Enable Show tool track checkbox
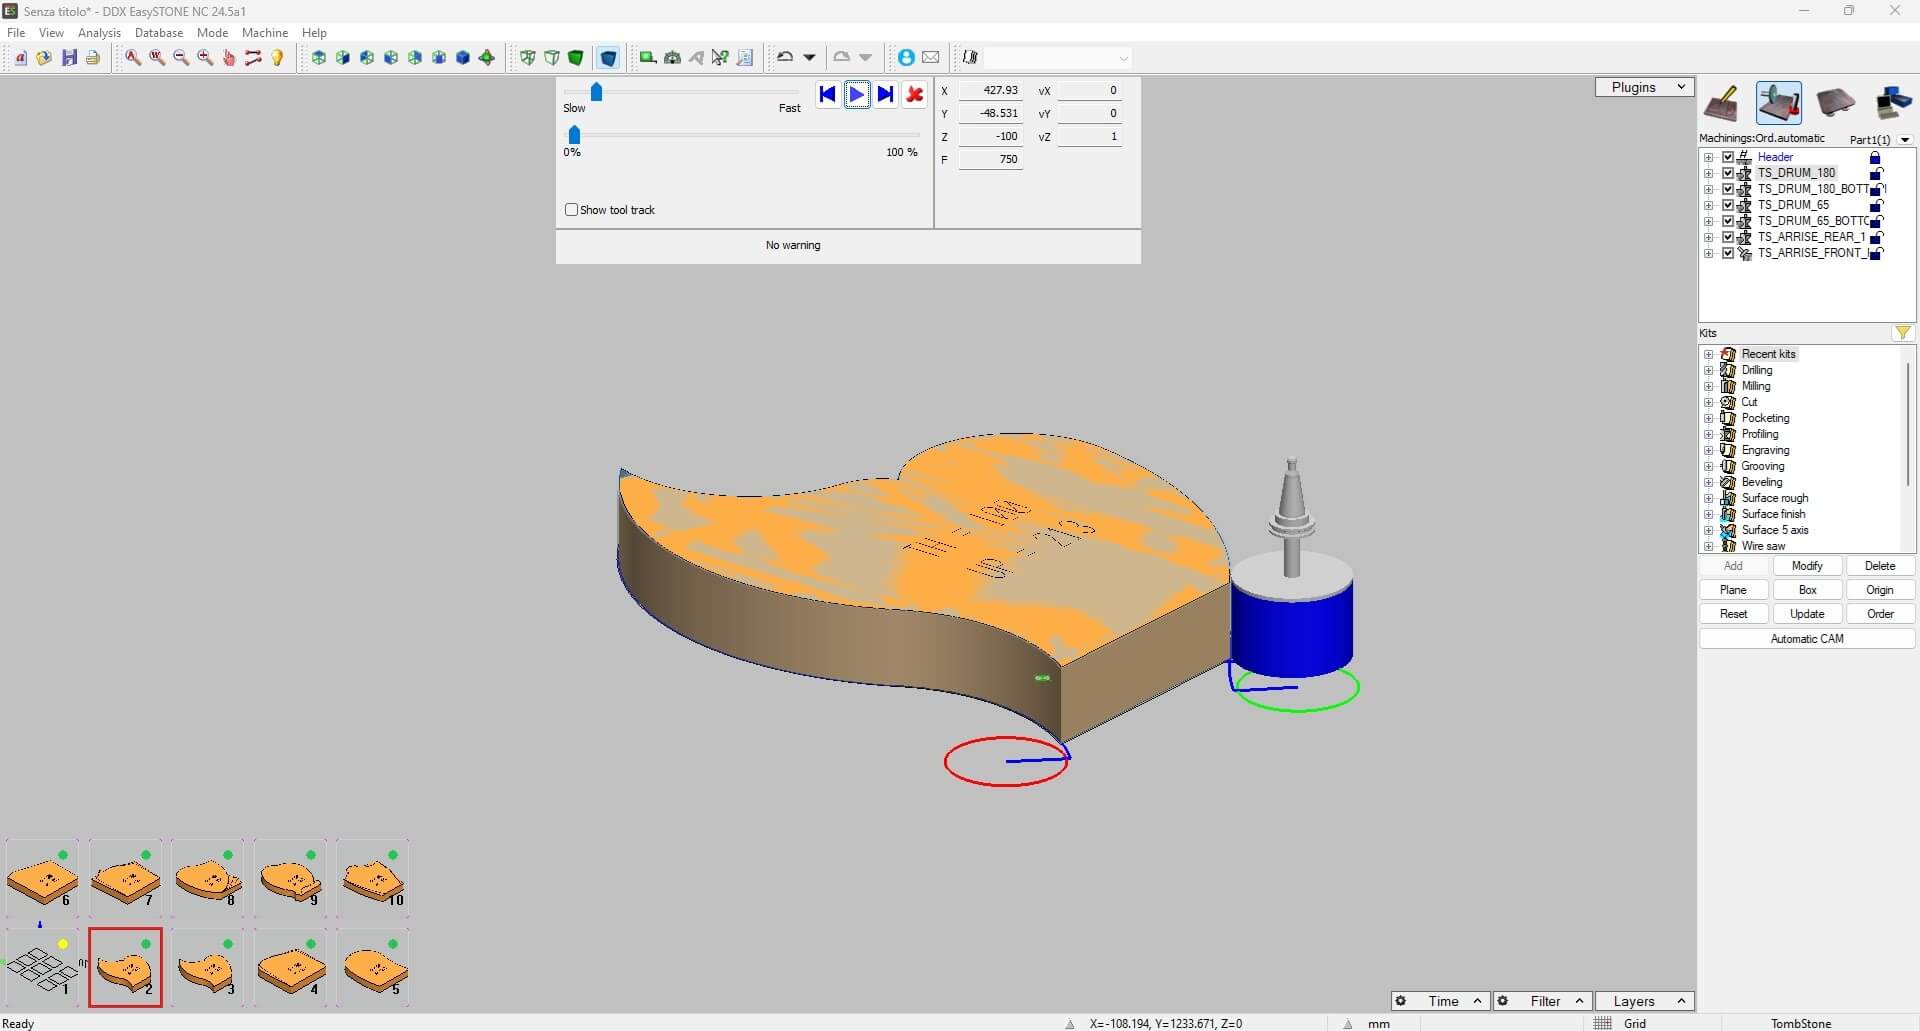The height and width of the screenshot is (1031, 1920). coord(572,210)
